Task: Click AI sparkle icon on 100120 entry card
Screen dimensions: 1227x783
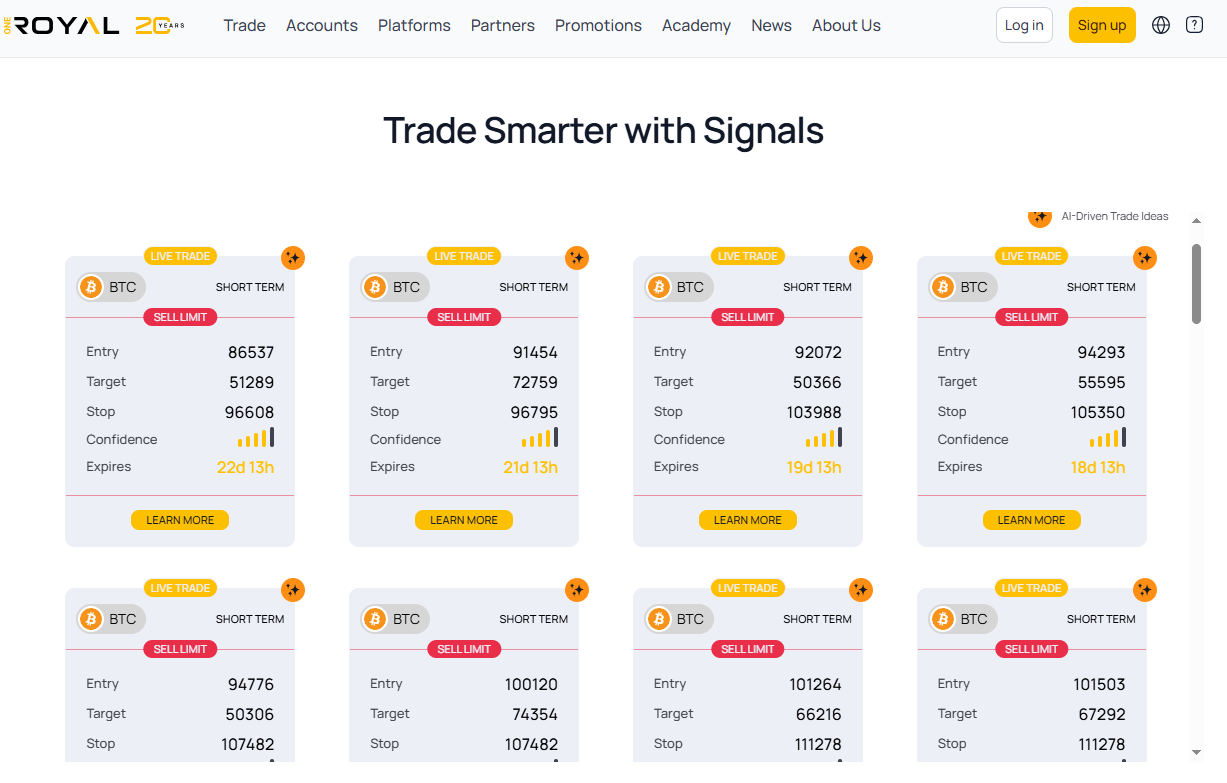Action: [x=576, y=590]
